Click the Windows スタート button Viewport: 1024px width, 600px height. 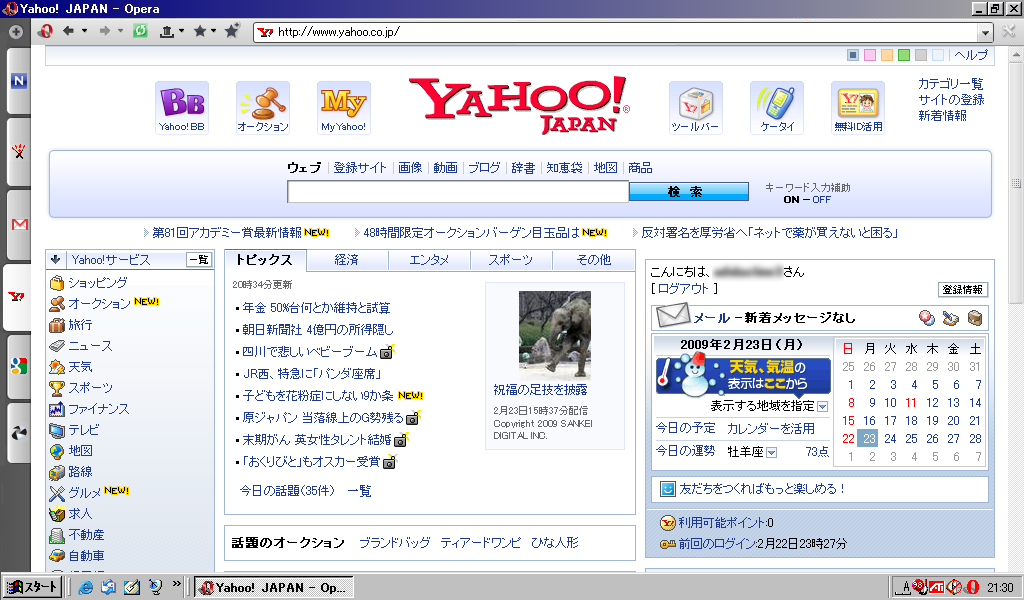click(x=33, y=587)
